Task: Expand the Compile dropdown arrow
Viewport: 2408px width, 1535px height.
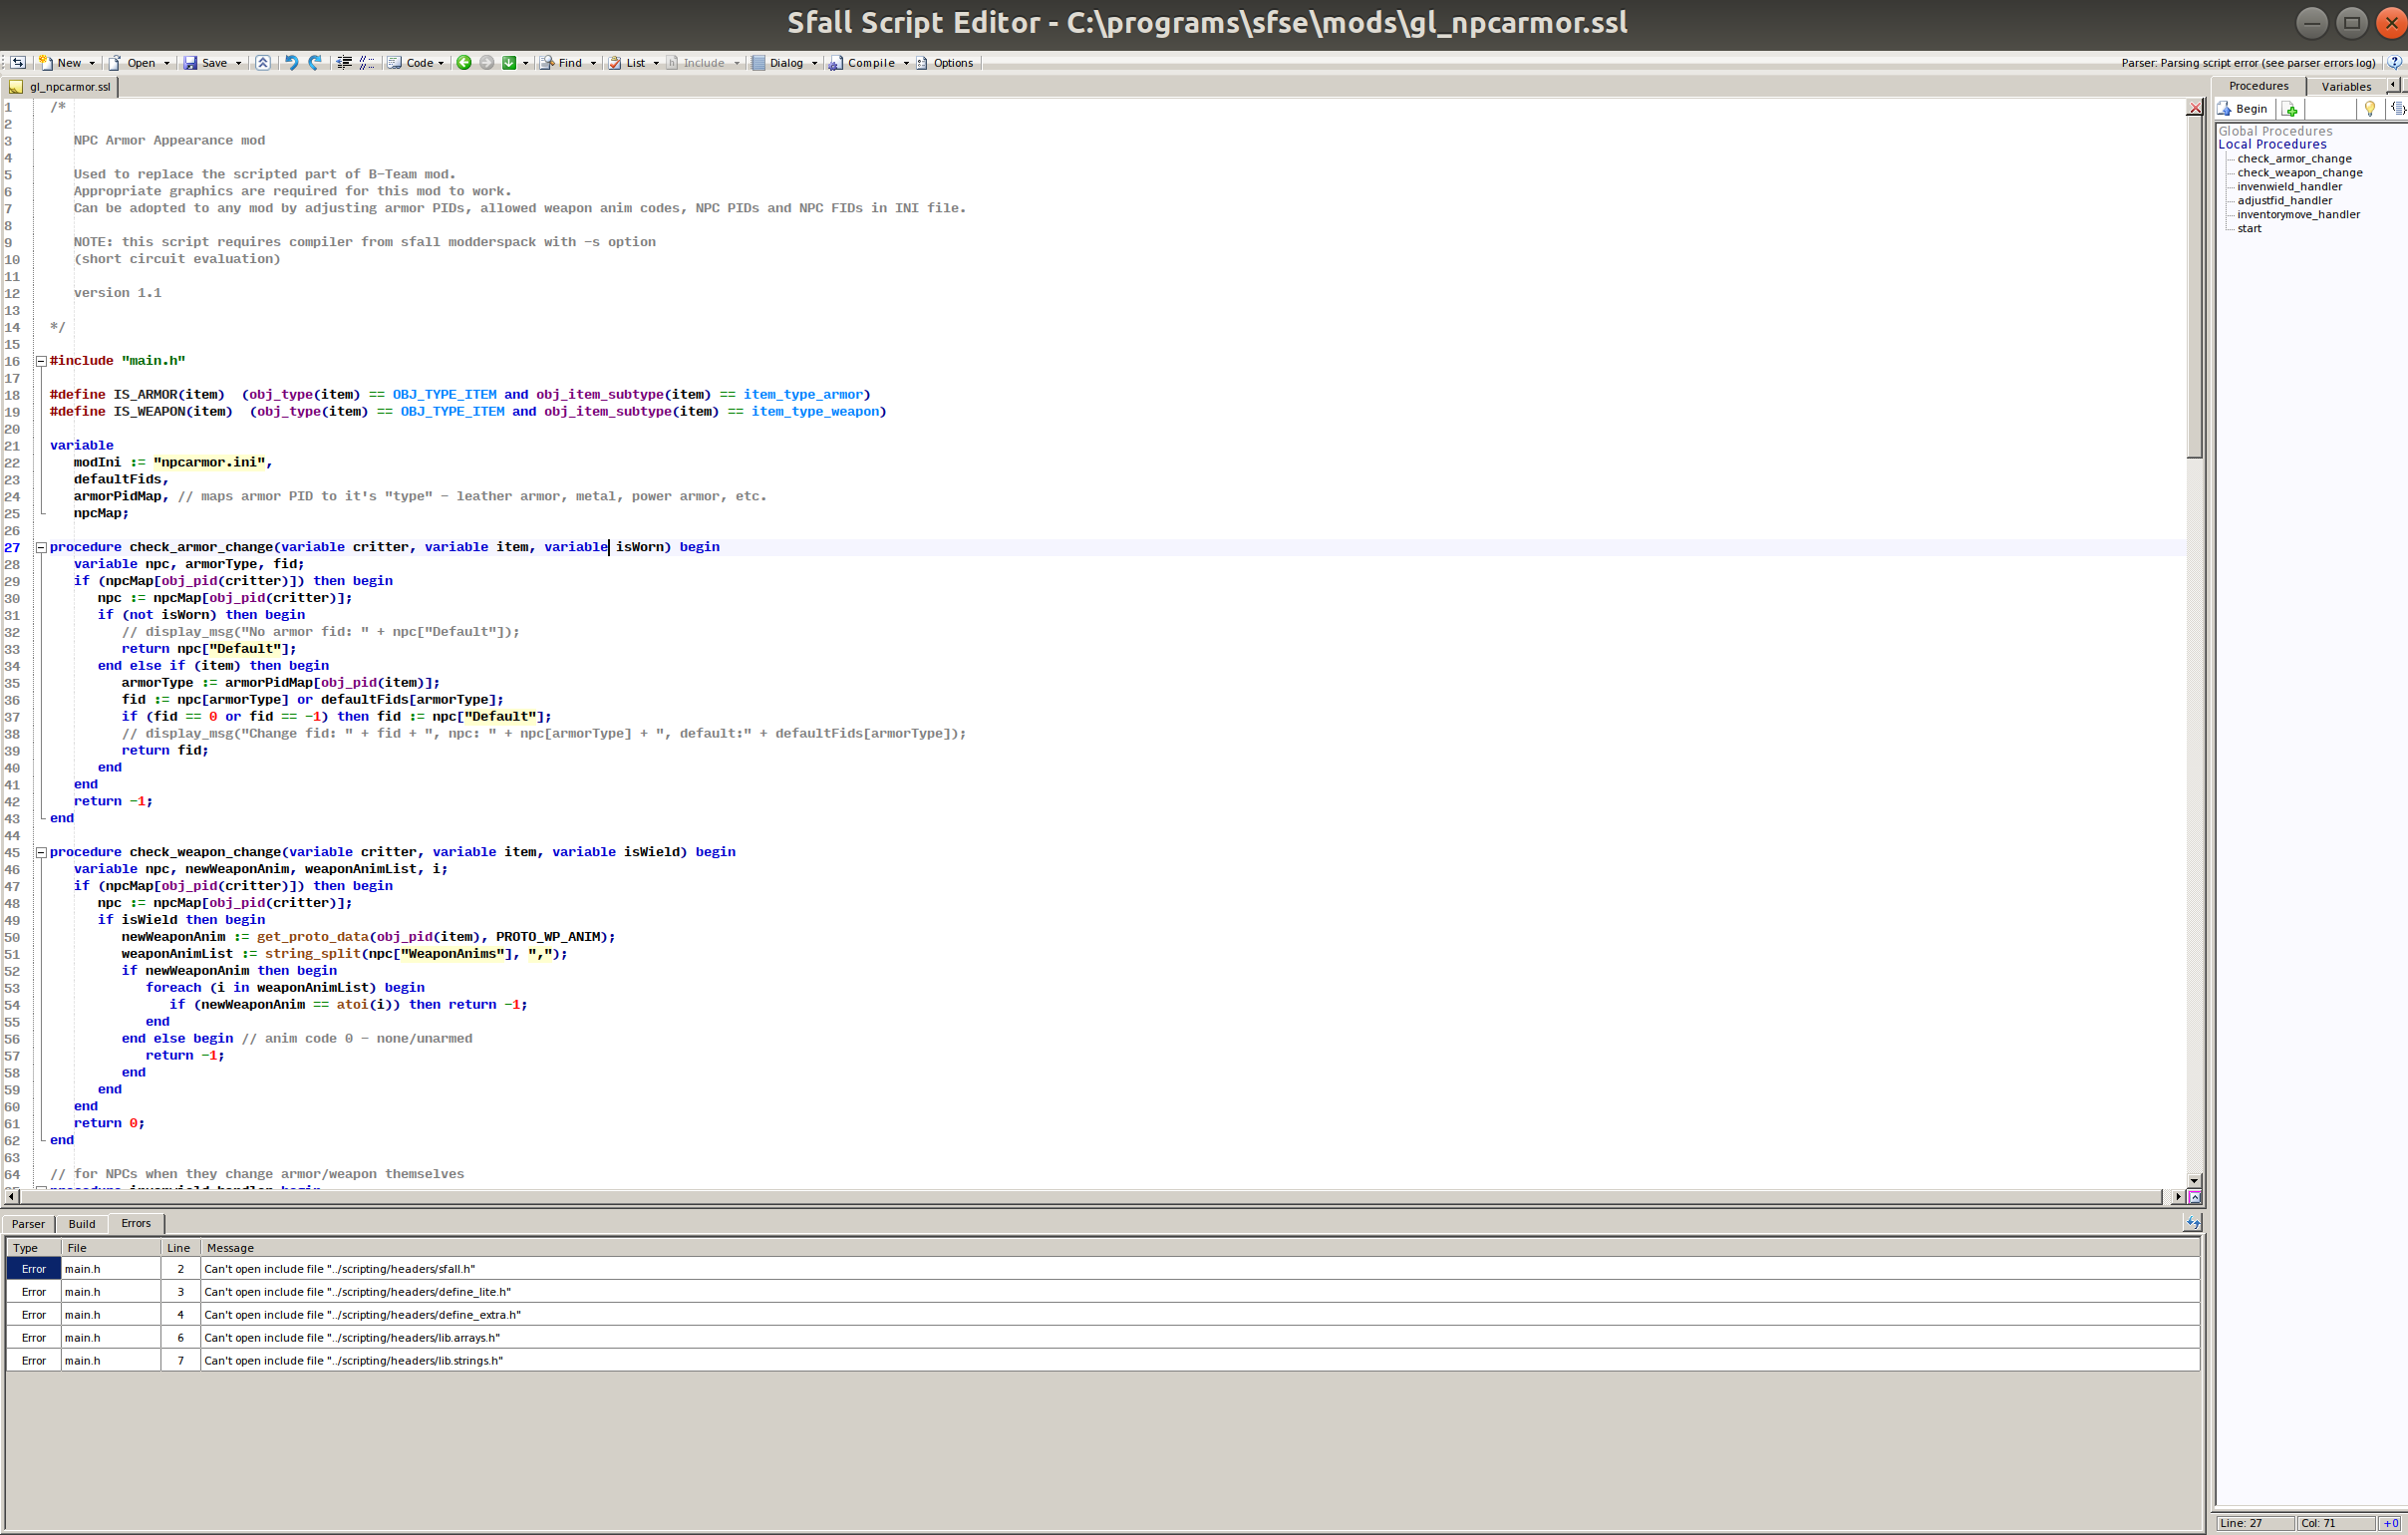Action: click(906, 63)
